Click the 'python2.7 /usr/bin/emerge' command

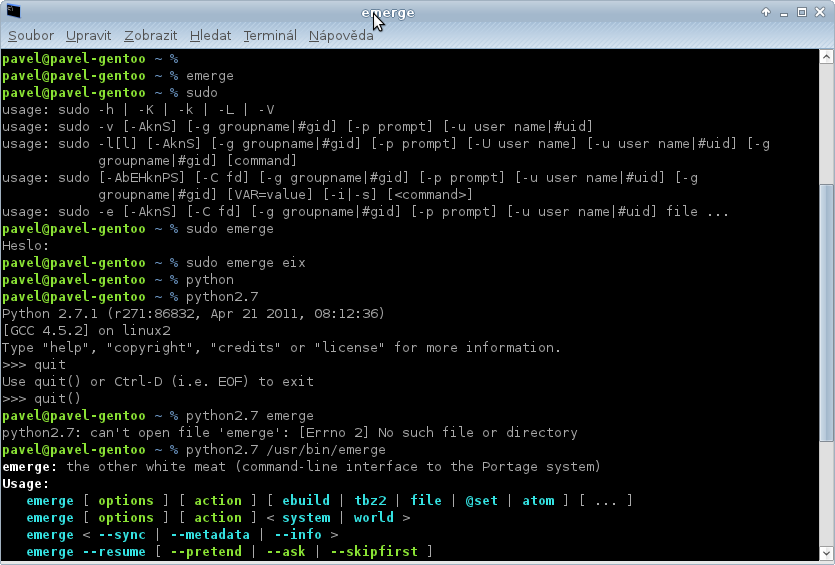285,449
